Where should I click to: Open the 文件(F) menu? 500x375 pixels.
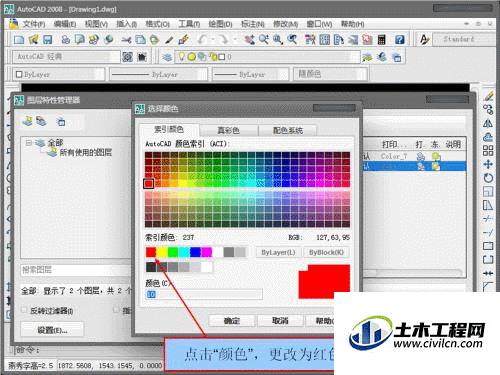33,24
